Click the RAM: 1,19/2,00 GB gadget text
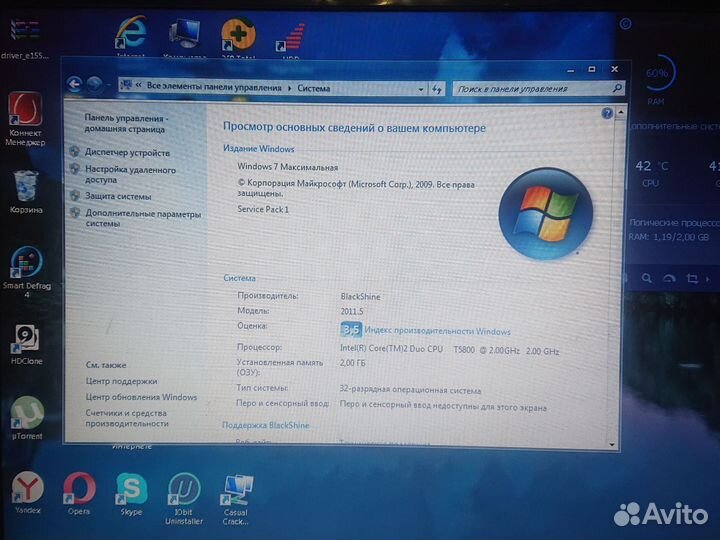This screenshot has height=540, width=720. click(669, 237)
